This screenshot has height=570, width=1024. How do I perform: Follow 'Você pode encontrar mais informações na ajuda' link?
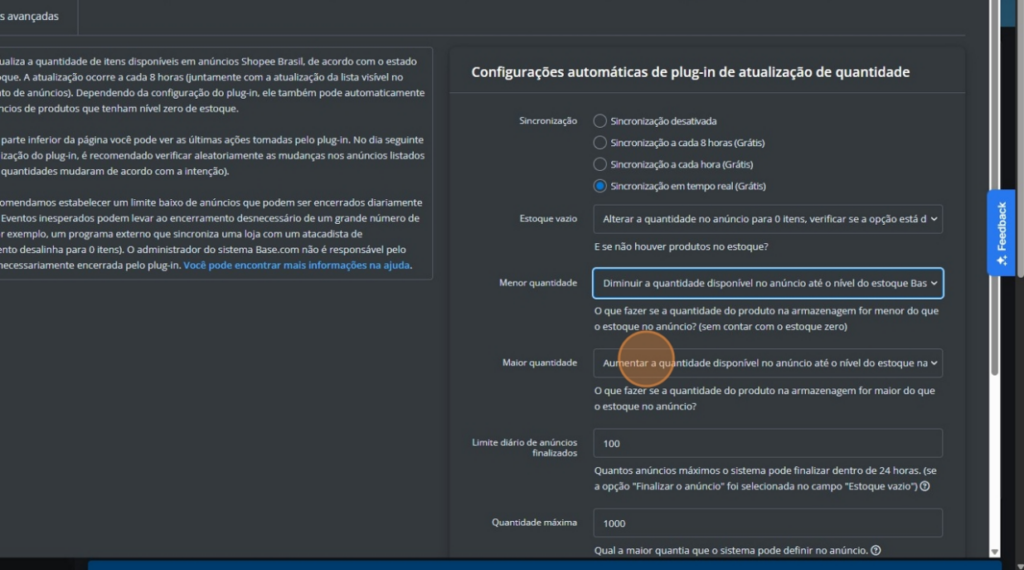297,266
